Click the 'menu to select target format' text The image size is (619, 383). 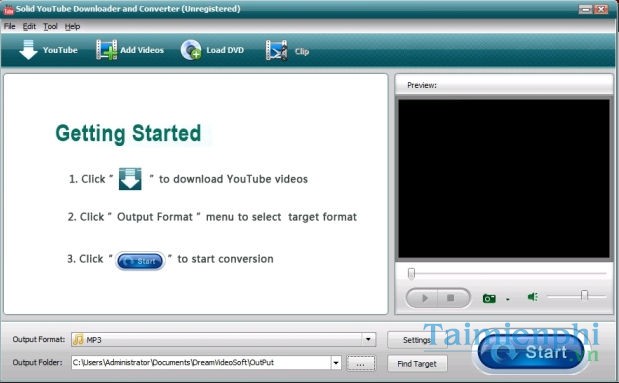281,217
